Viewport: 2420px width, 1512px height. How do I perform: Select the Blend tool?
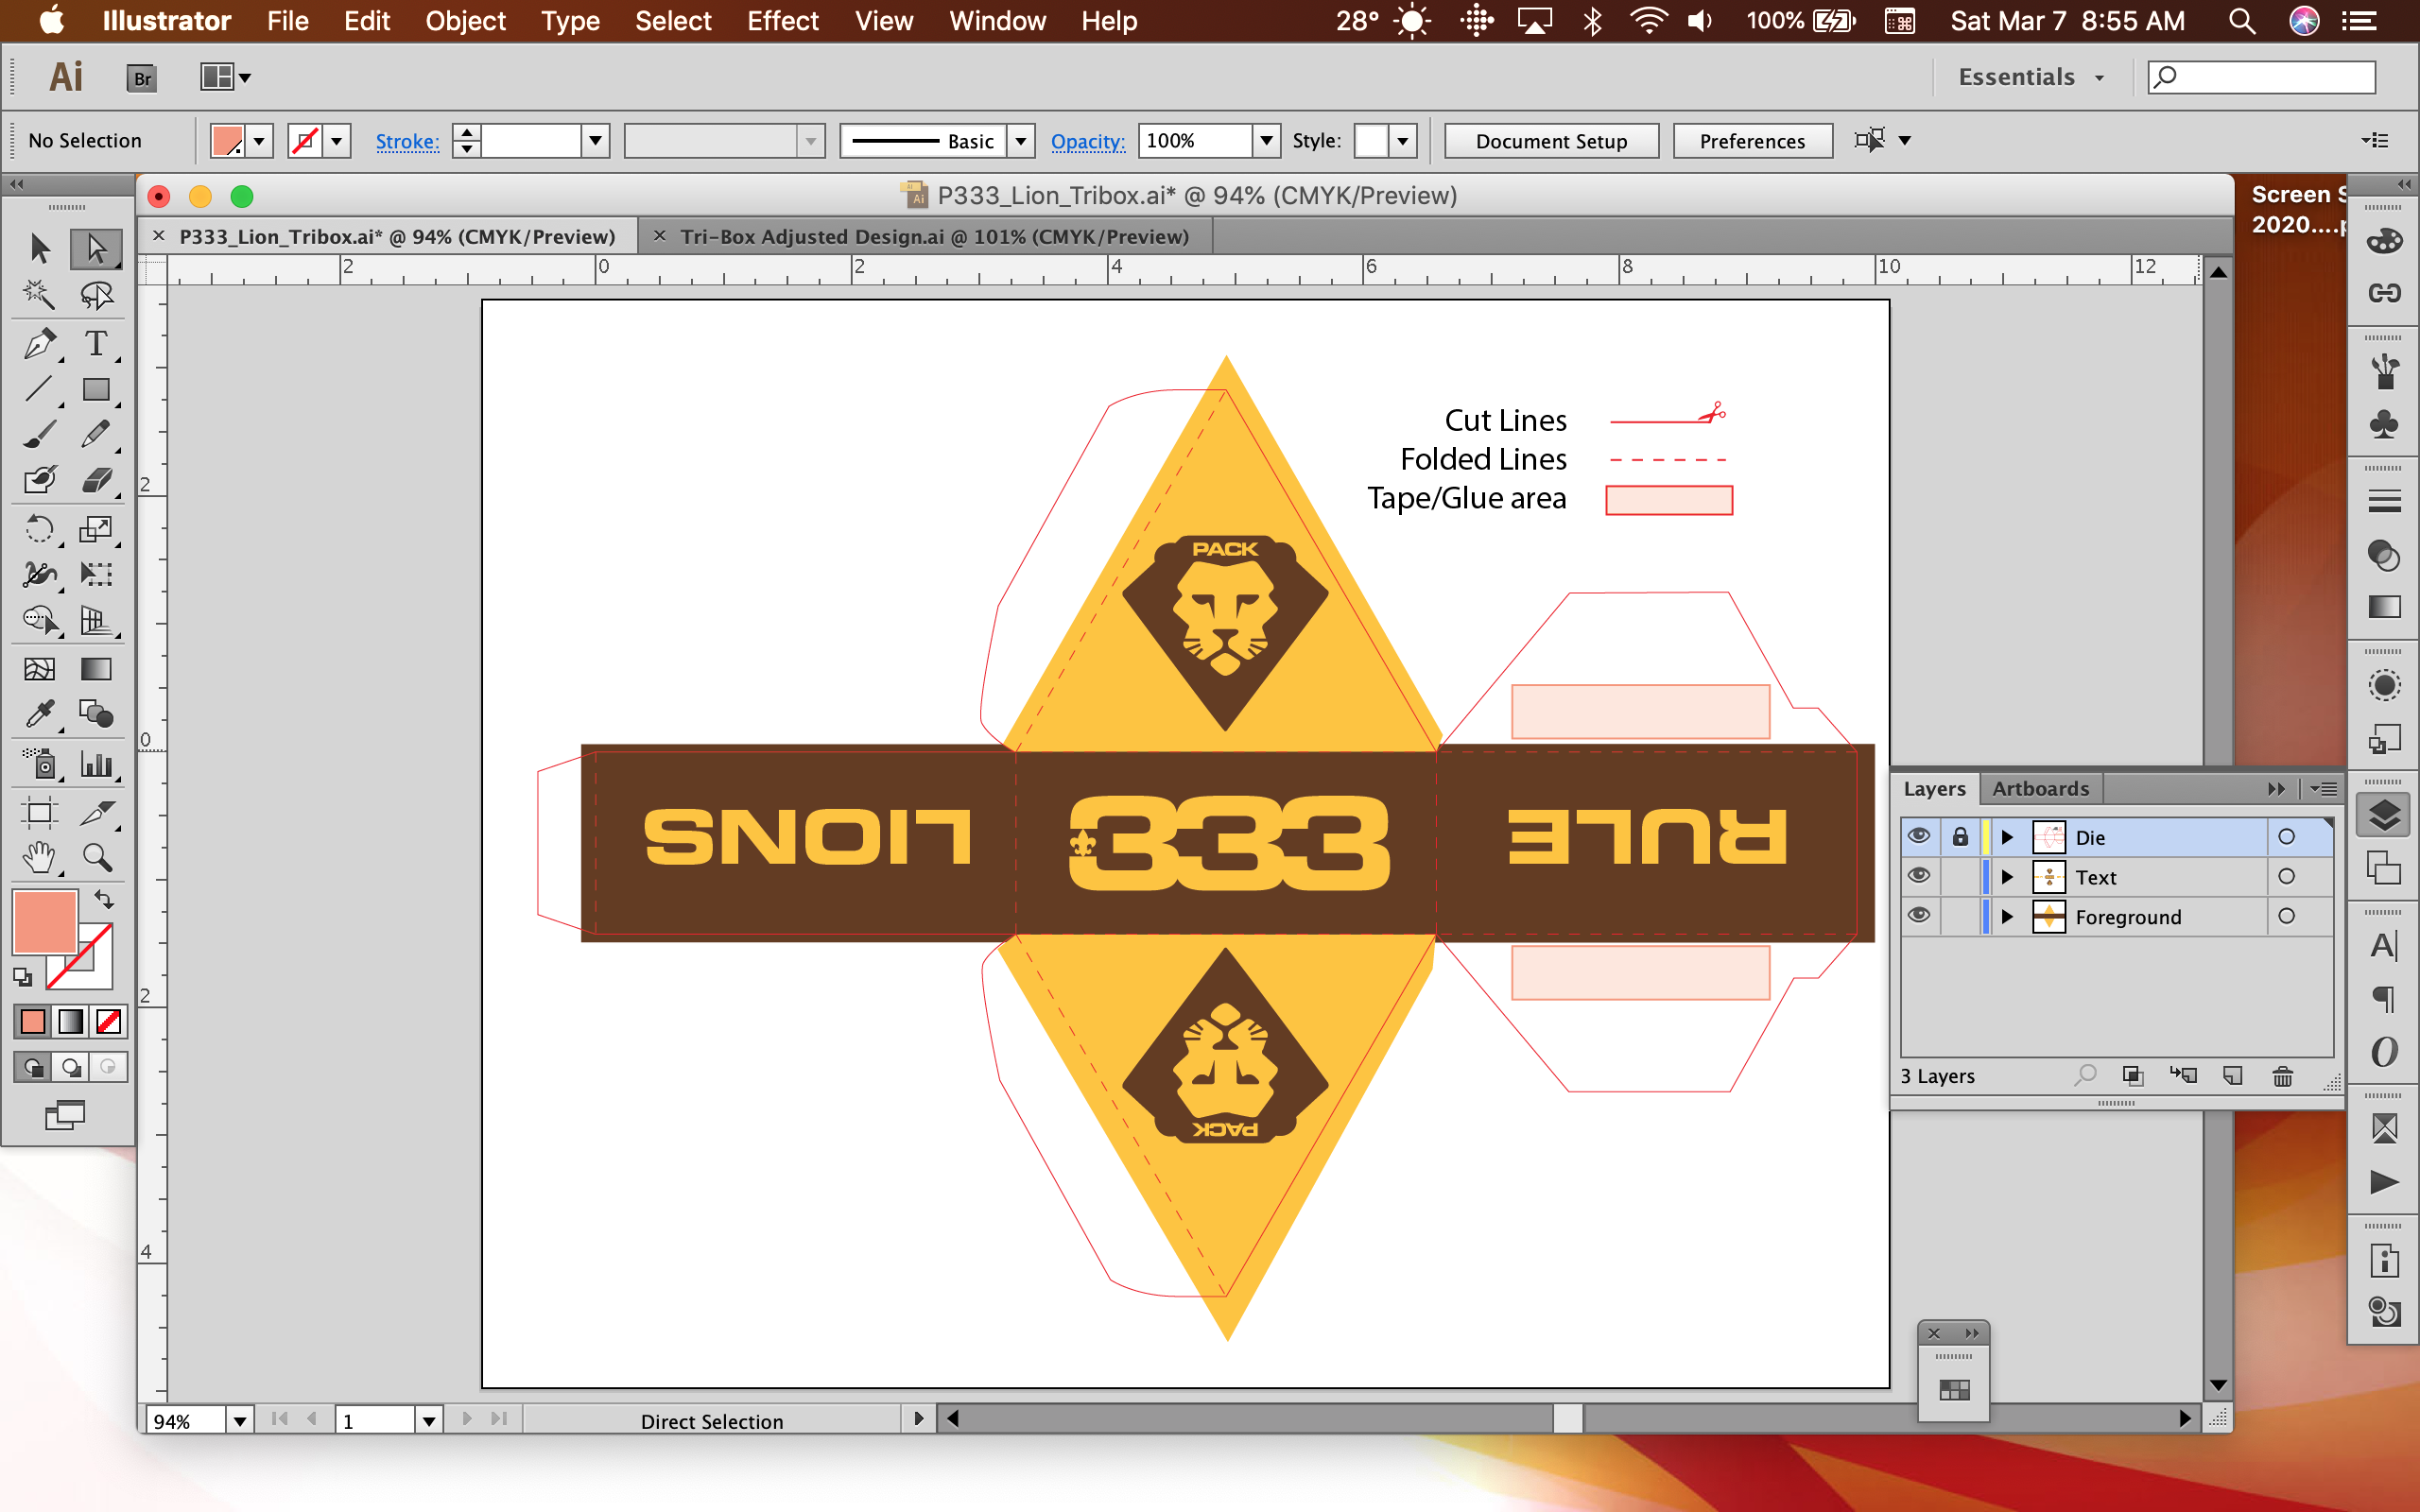pos(96,714)
